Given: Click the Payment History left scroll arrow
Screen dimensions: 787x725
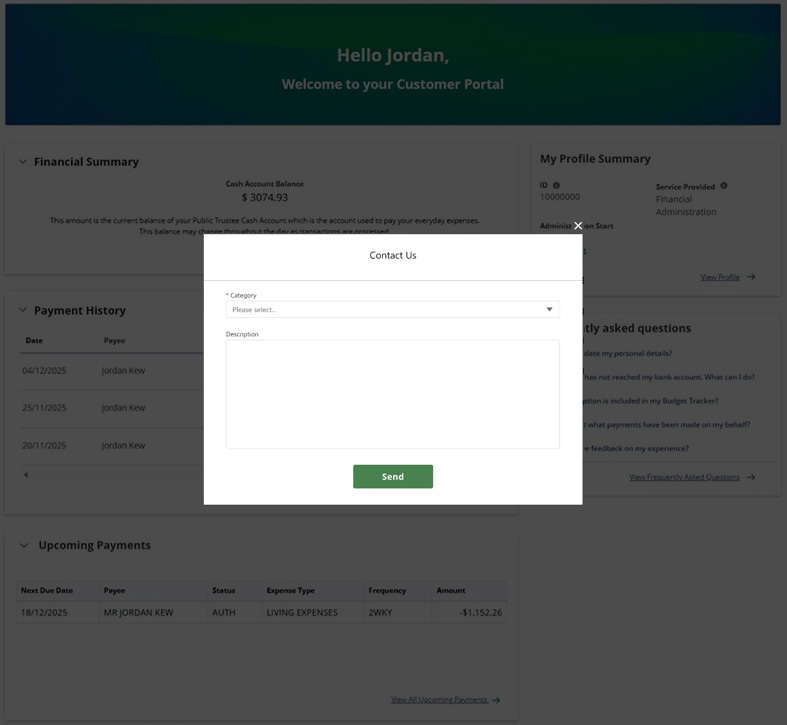Looking at the screenshot, I should [26, 474].
